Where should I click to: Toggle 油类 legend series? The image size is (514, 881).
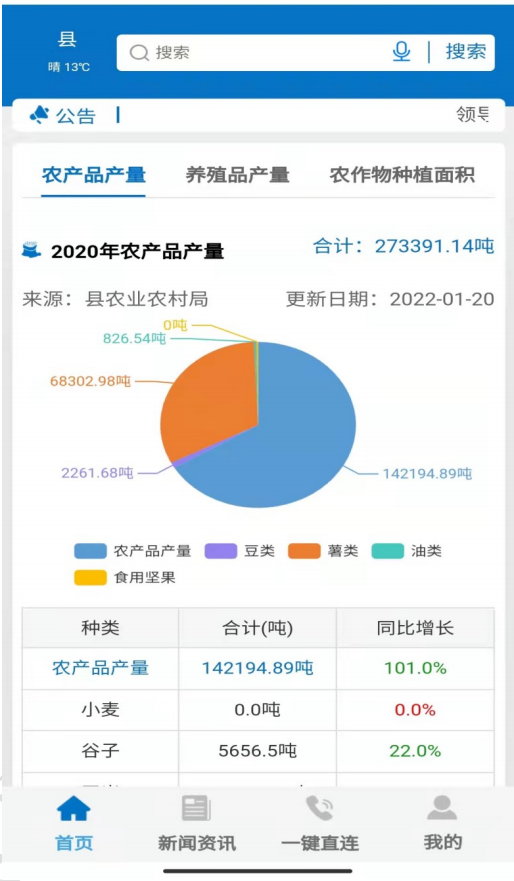click(x=407, y=551)
